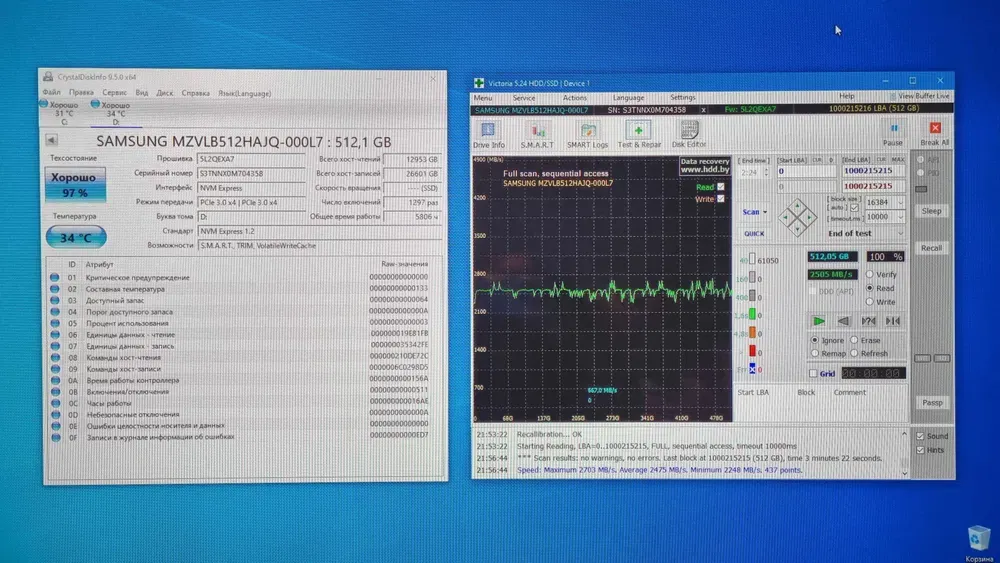
Task: Open Menu in Victoria menu bar
Action: [483, 98]
